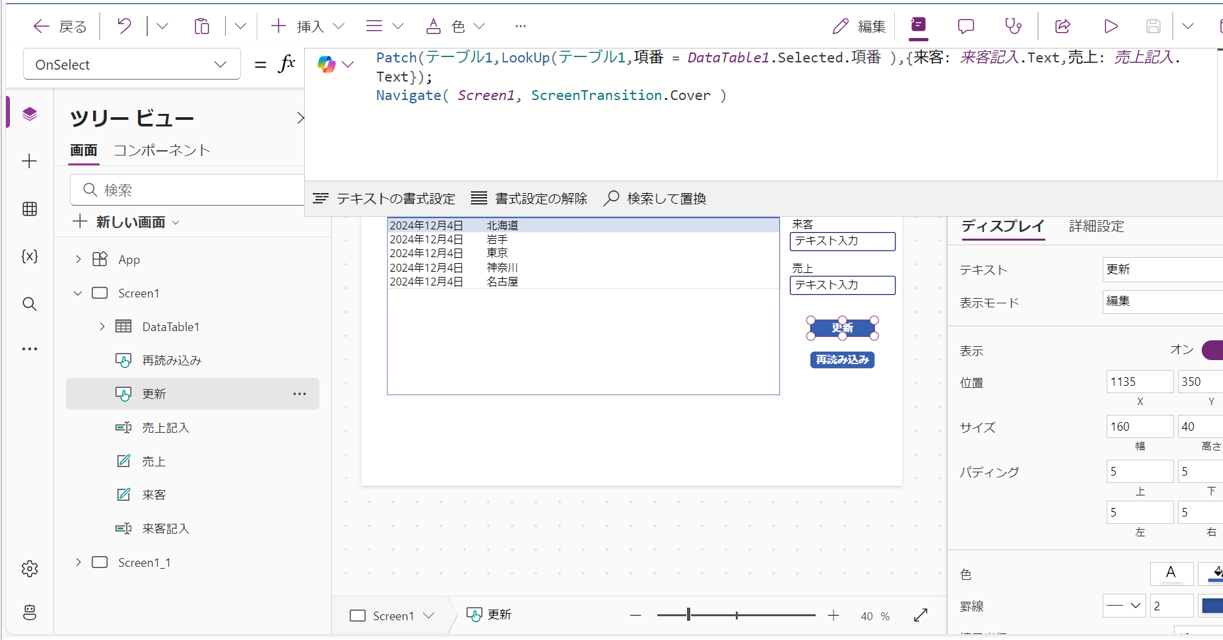Viewport: 1223px width, 640px height.
Task: Open the Settings gear icon in sidebar
Action: (x=29, y=568)
